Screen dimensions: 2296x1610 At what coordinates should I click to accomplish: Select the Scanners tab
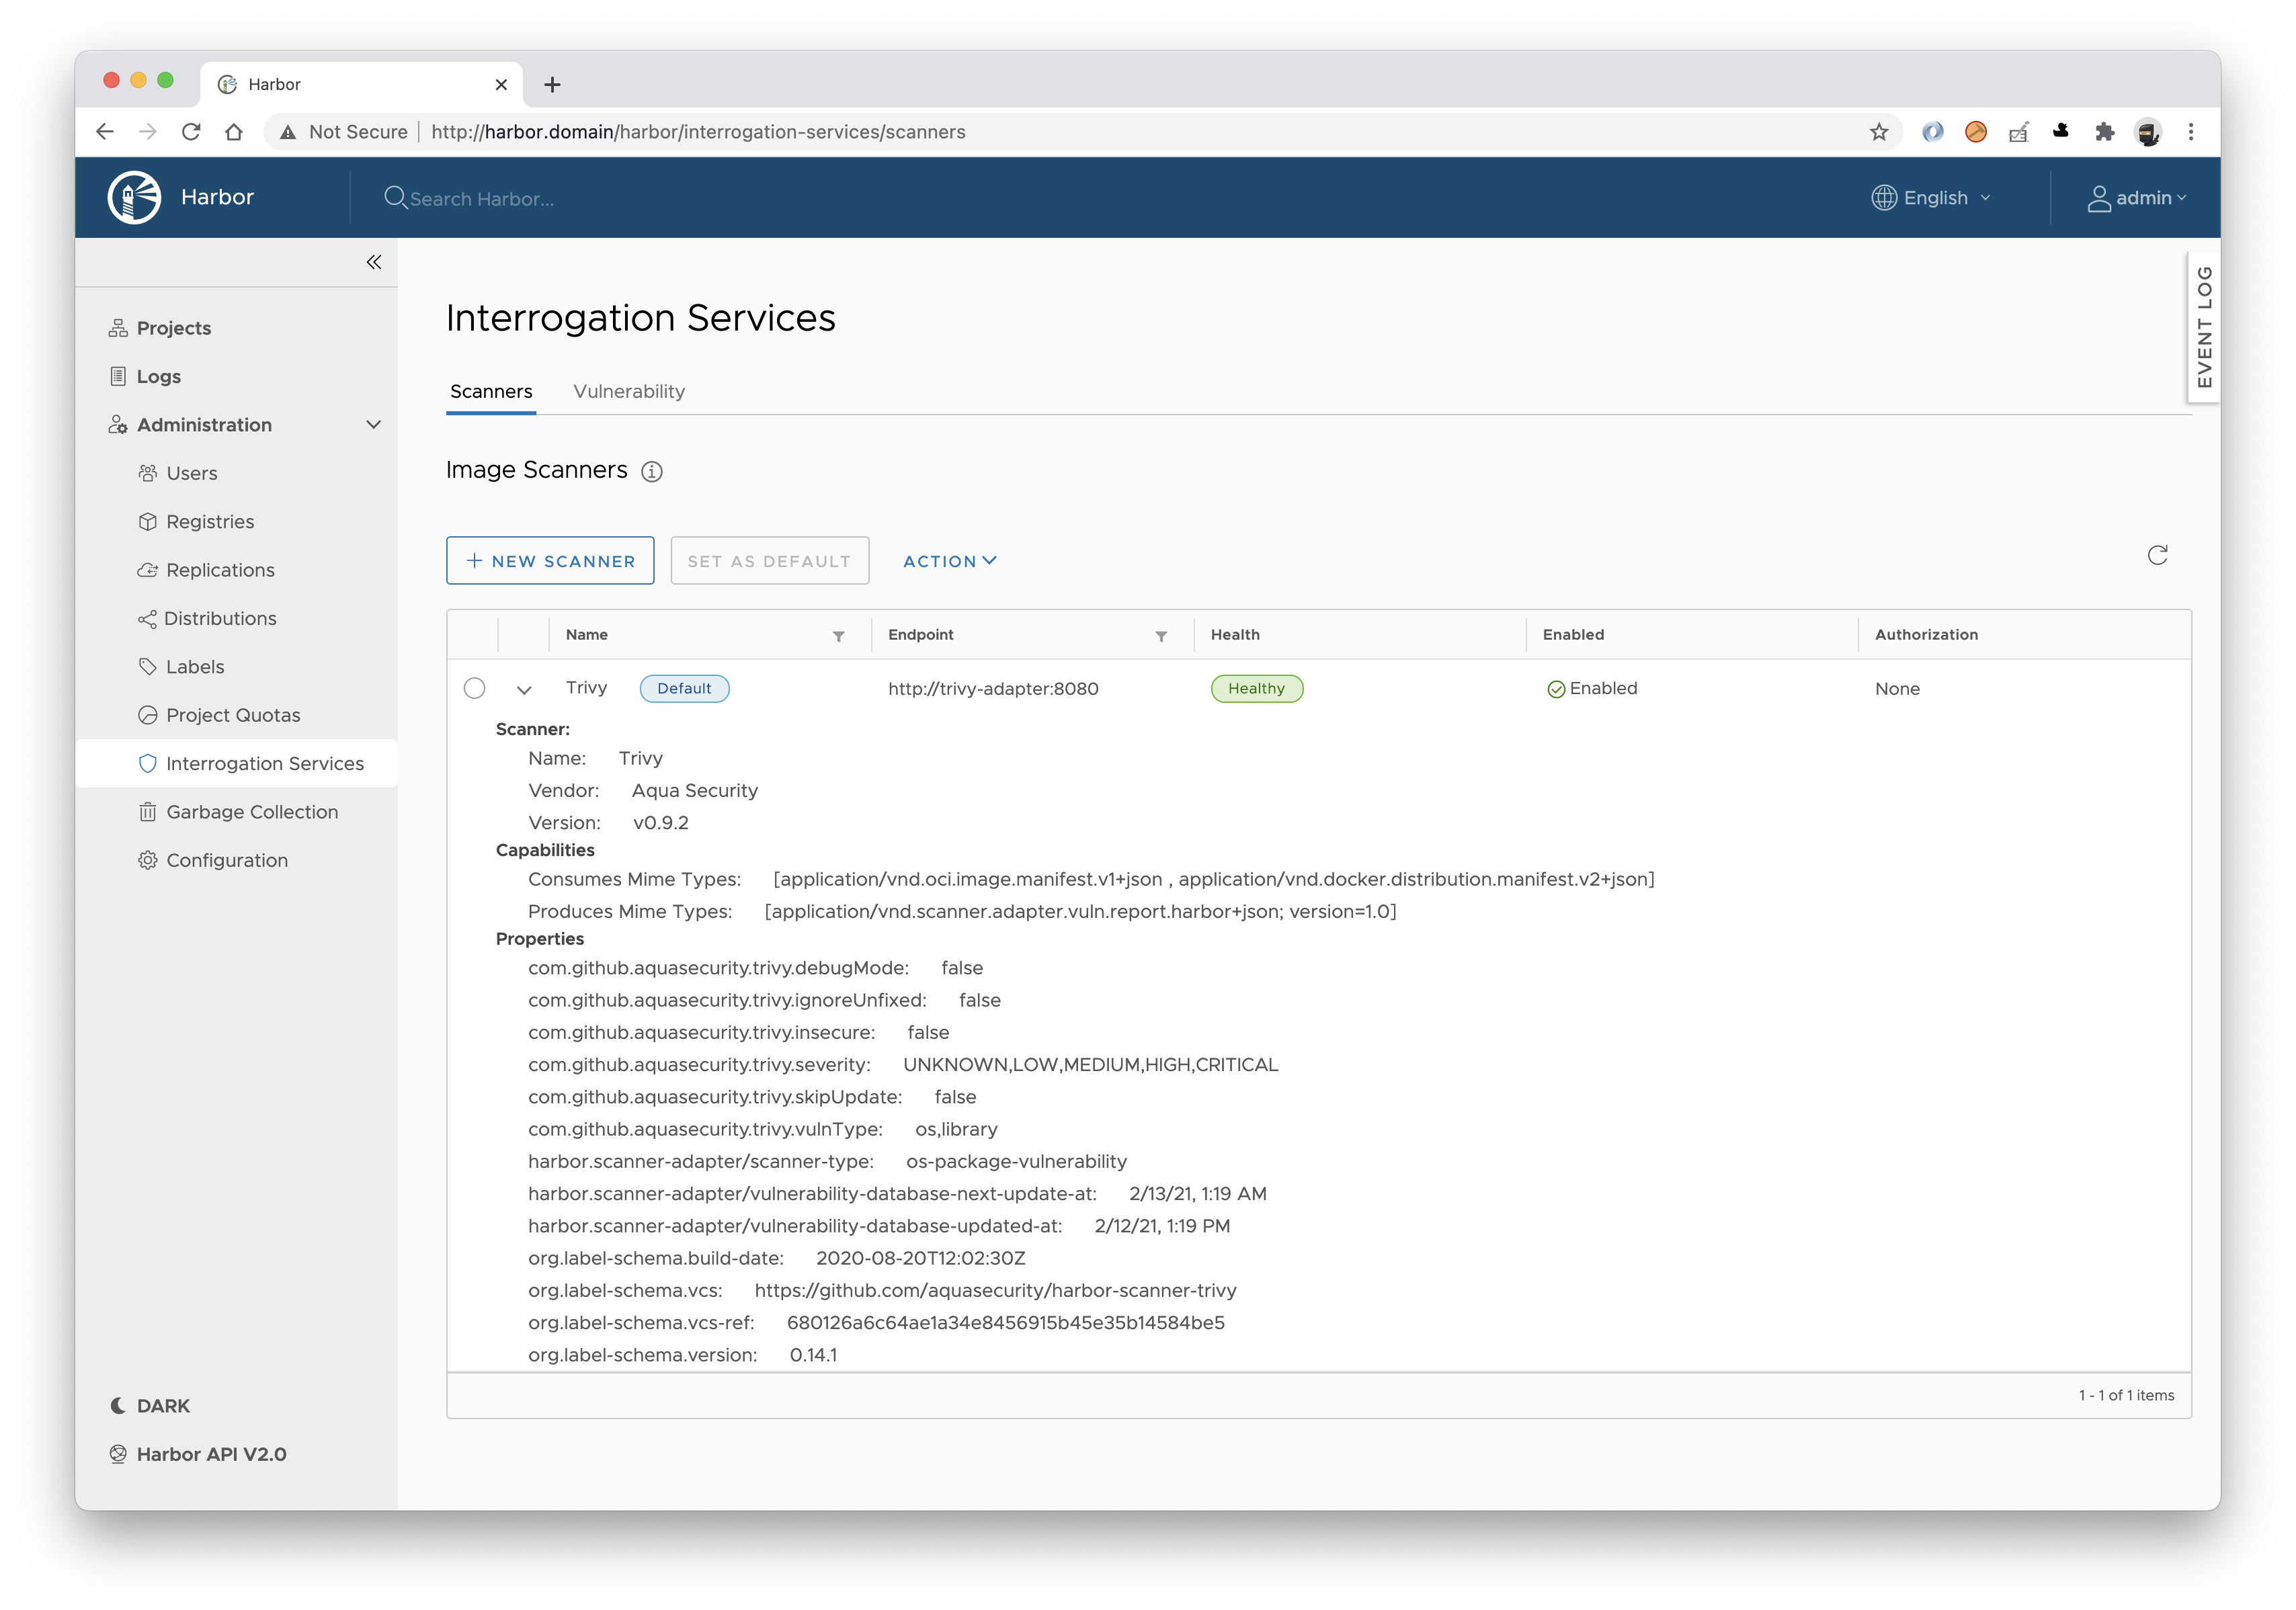[x=490, y=391]
